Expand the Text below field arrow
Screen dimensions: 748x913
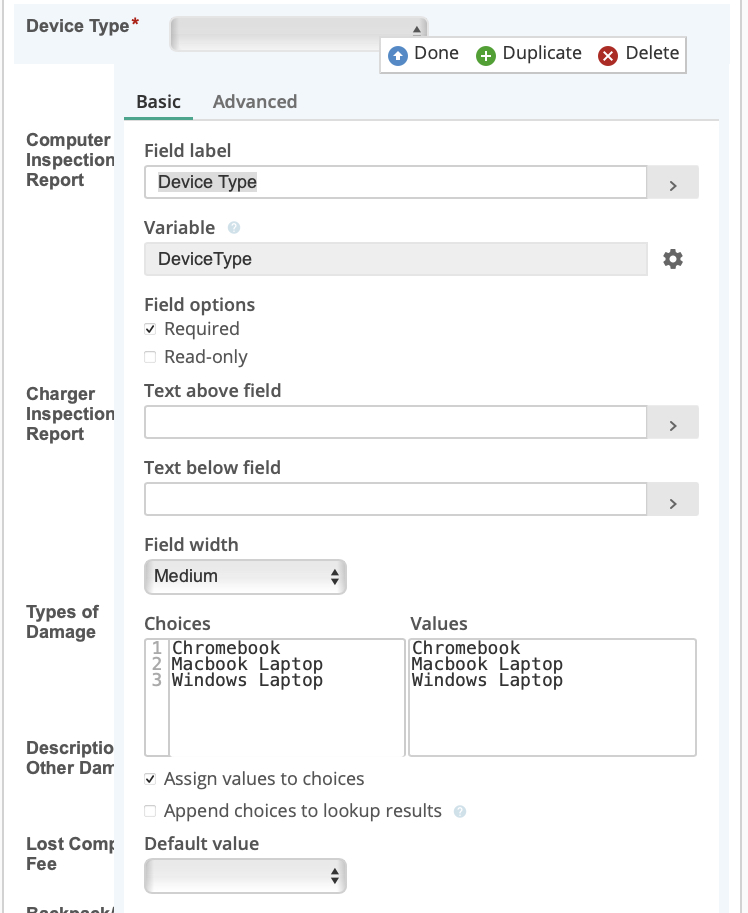pyautogui.click(x=673, y=500)
